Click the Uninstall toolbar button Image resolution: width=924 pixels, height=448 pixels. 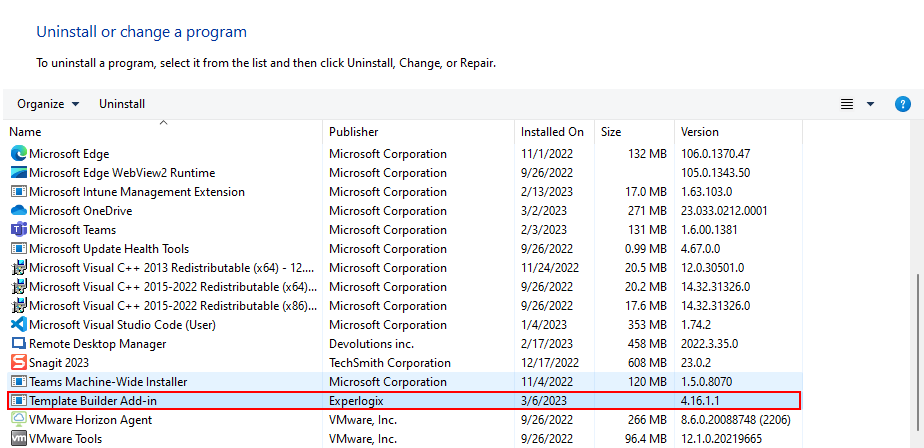coord(122,104)
